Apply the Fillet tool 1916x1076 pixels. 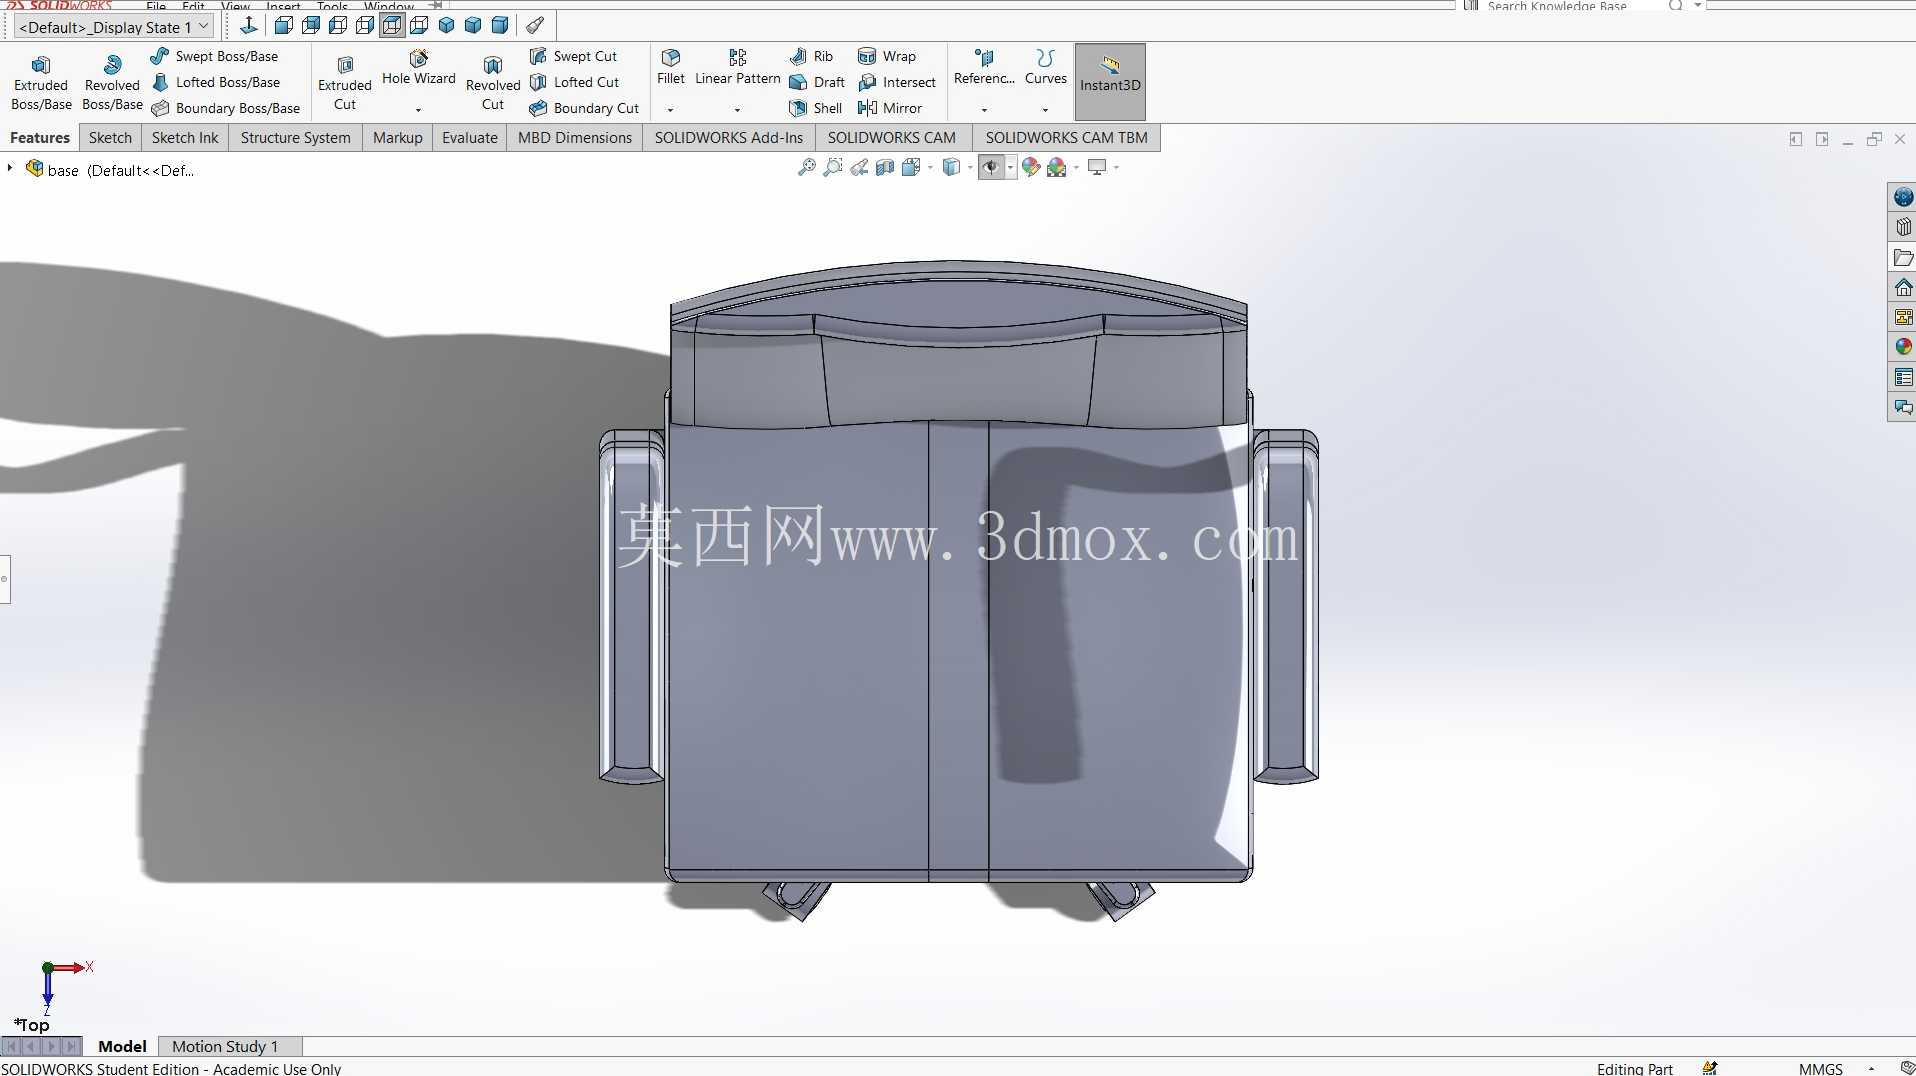click(671, 68)
